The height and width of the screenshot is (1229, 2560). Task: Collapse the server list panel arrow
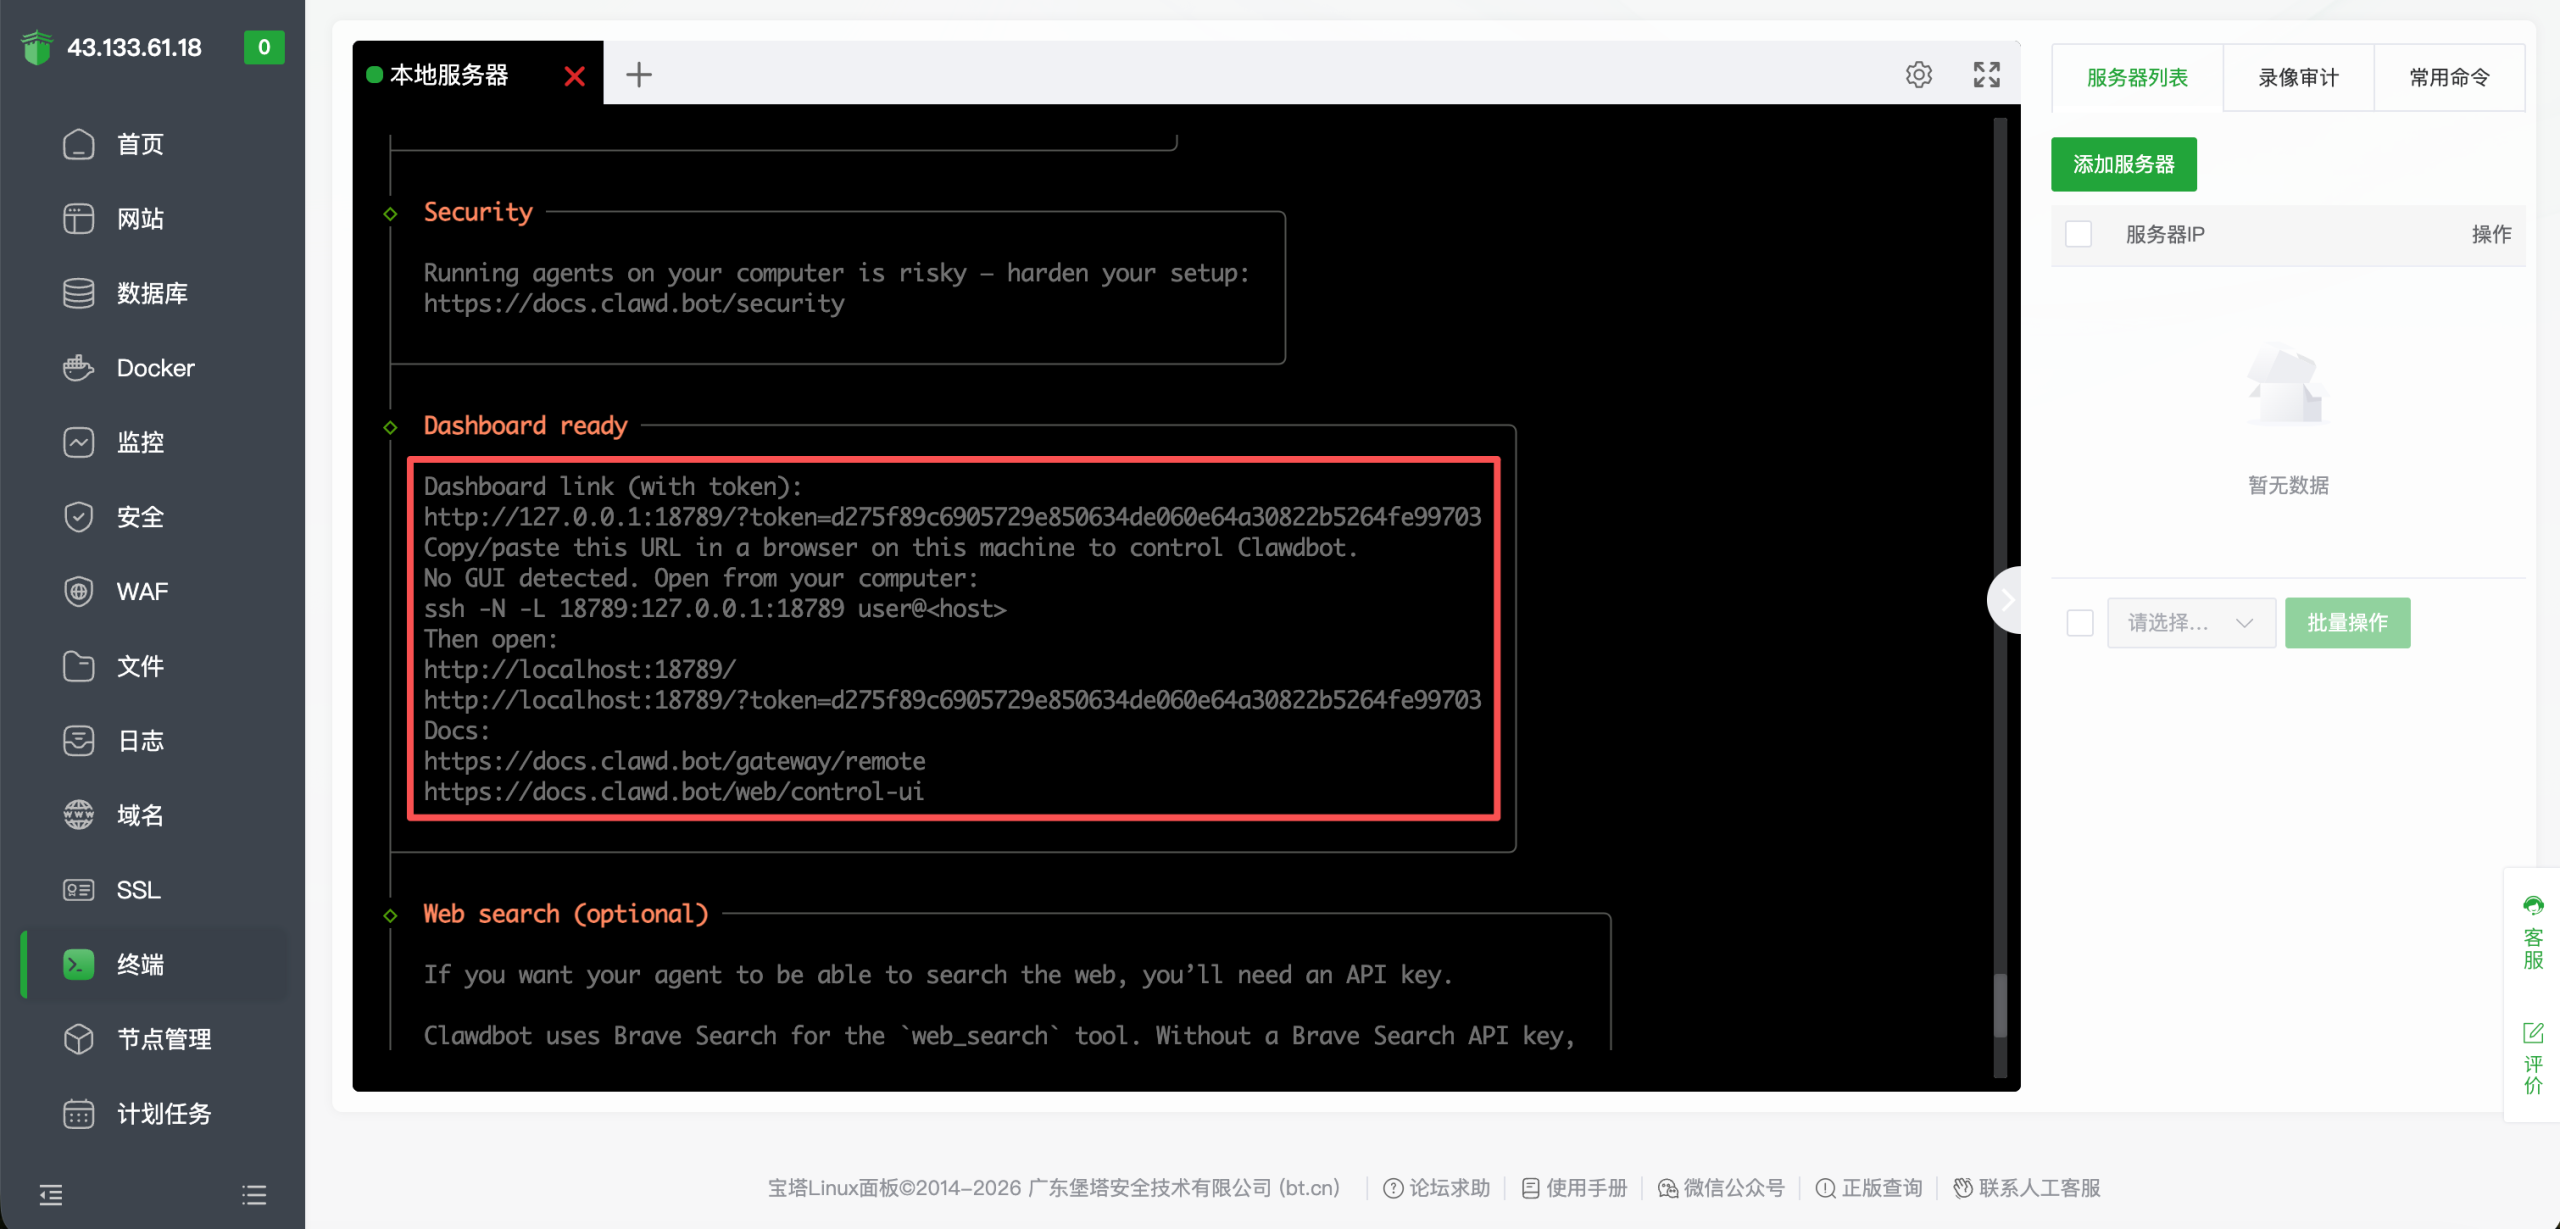(2006, 600)
